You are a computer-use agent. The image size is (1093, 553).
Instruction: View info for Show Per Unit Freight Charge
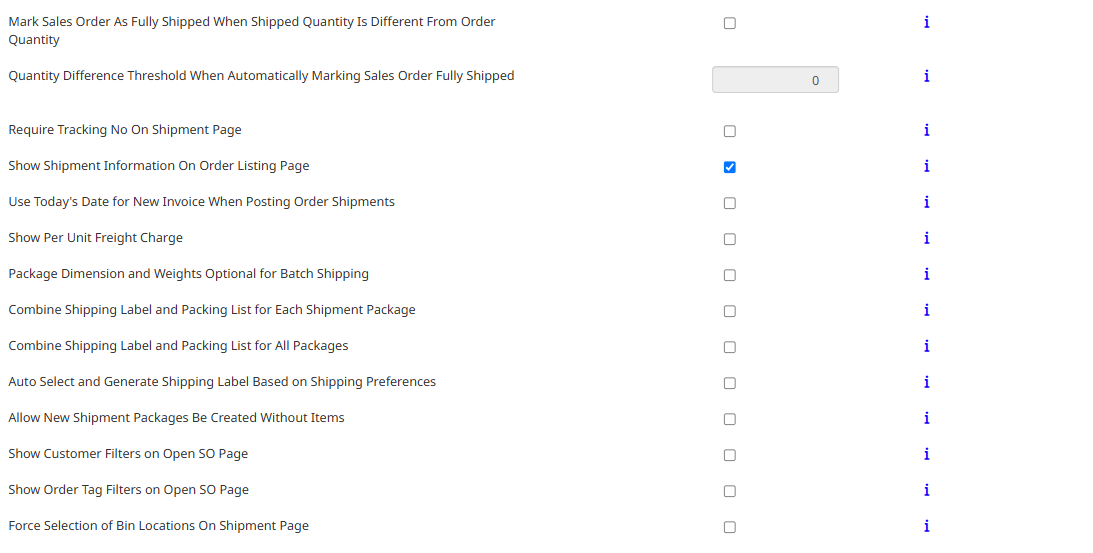tap(926, 238)
